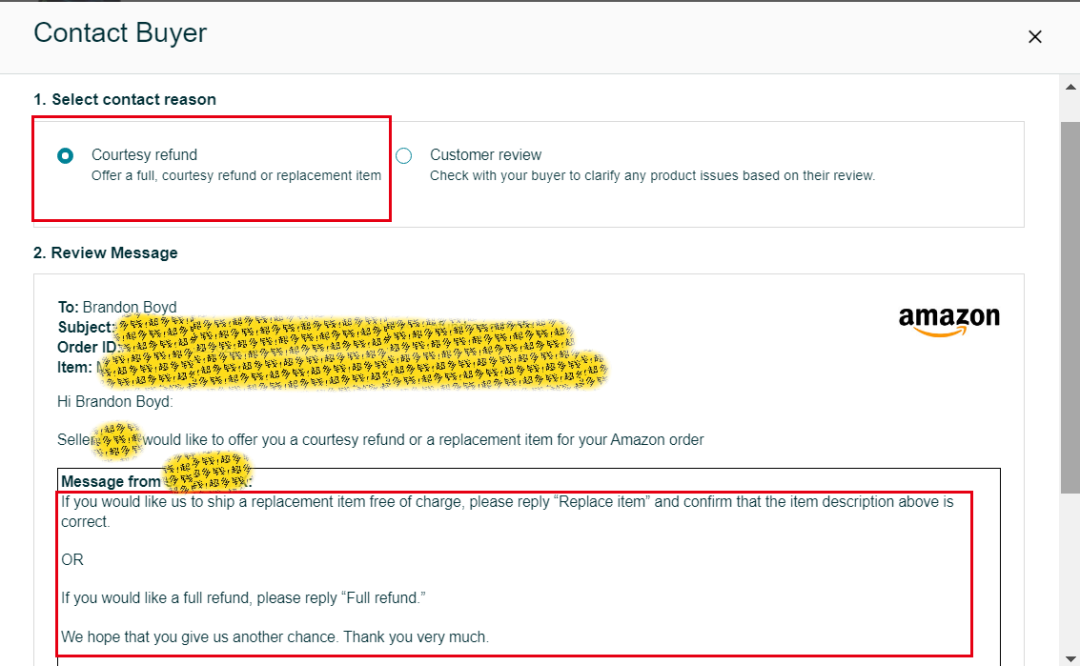
Task: Click the vertical scrollbar thumb
Action: (1070, 307)
